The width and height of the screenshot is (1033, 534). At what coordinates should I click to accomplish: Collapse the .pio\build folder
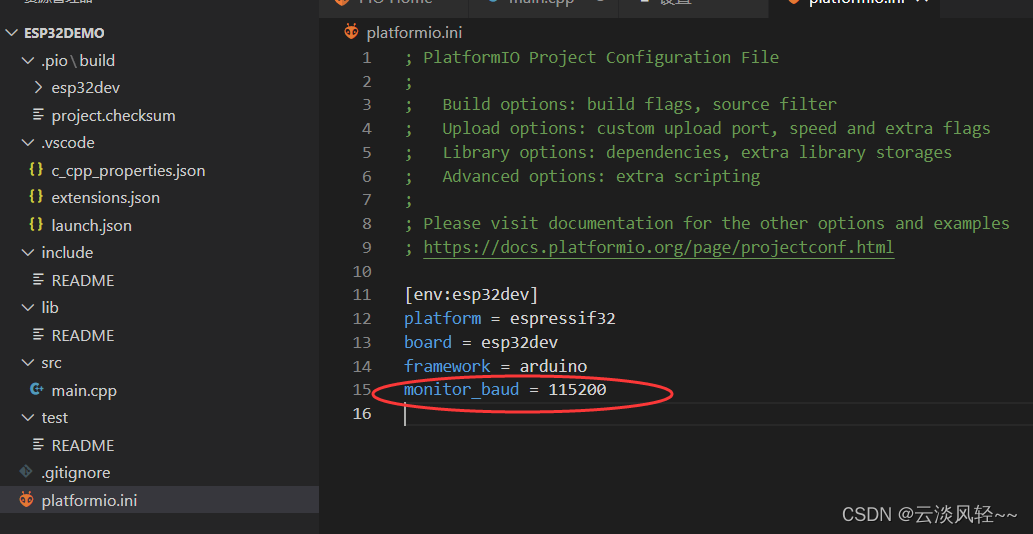coord(28,61)
